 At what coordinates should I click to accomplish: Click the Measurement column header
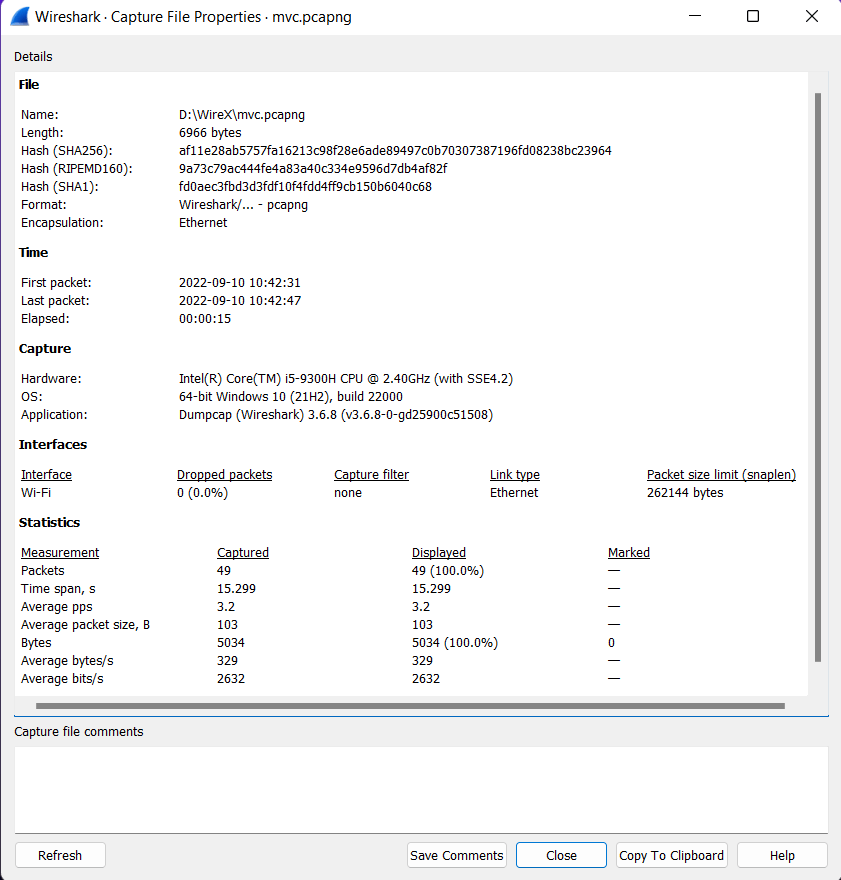point(60,552)
